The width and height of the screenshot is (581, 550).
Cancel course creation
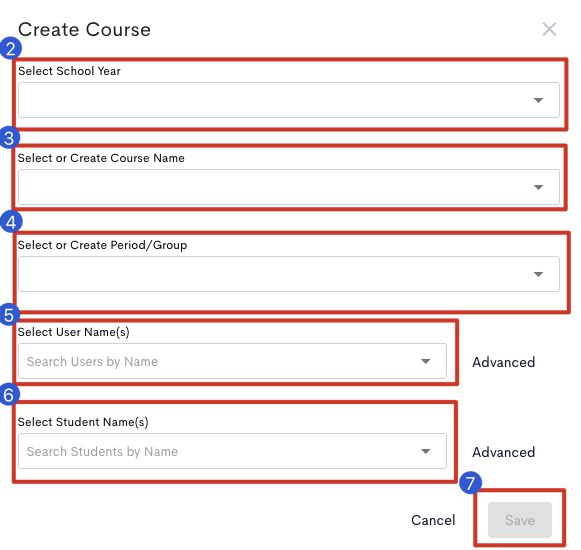(433, 520)
